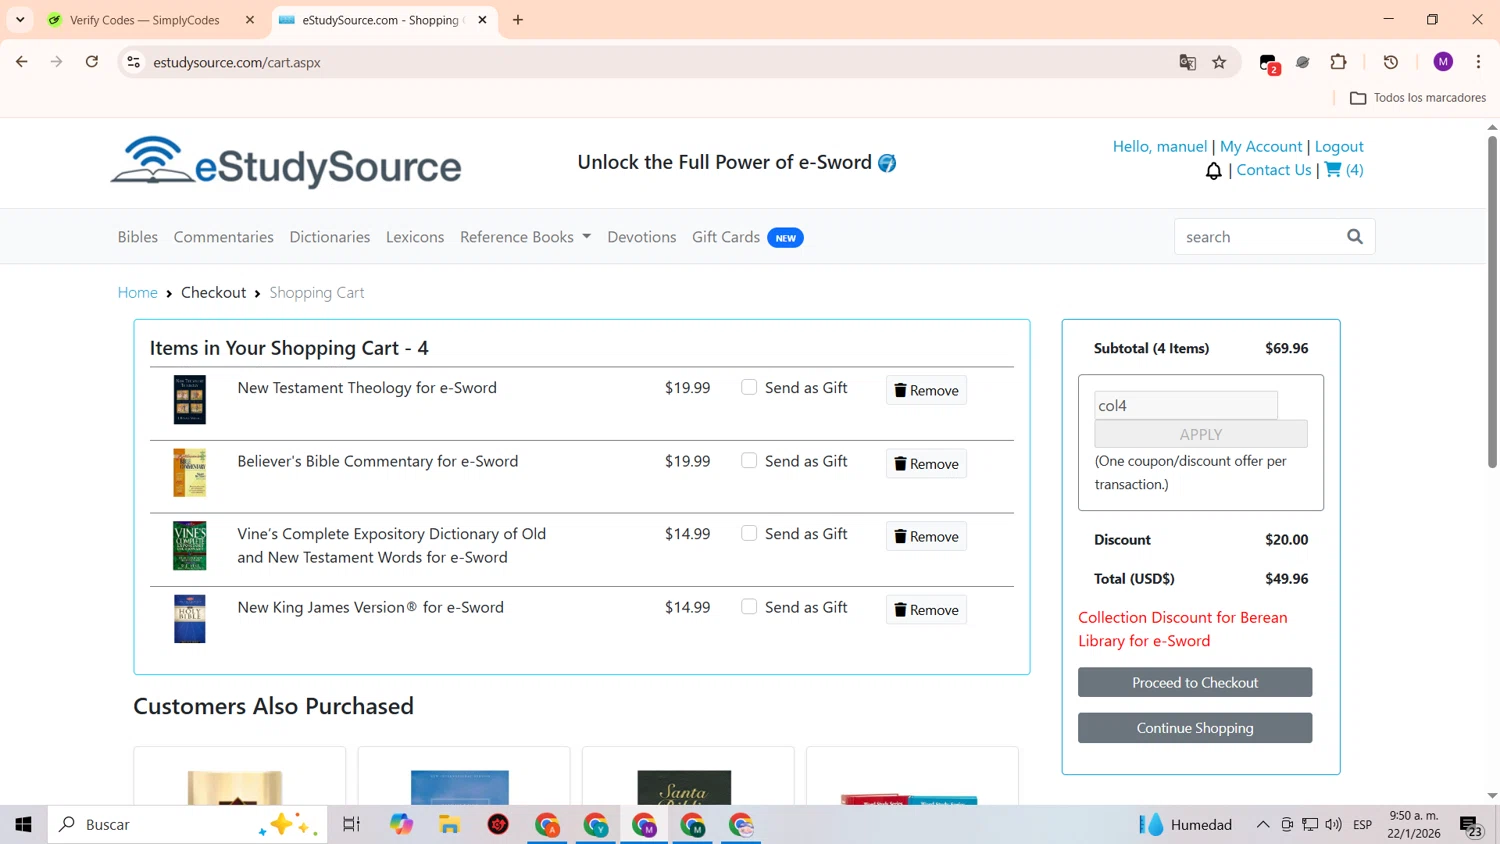This screenshot has width=1500, height=844.
Task: Check Send as Gift for Believer's Bible Commentary
Action: click(749, 460)
